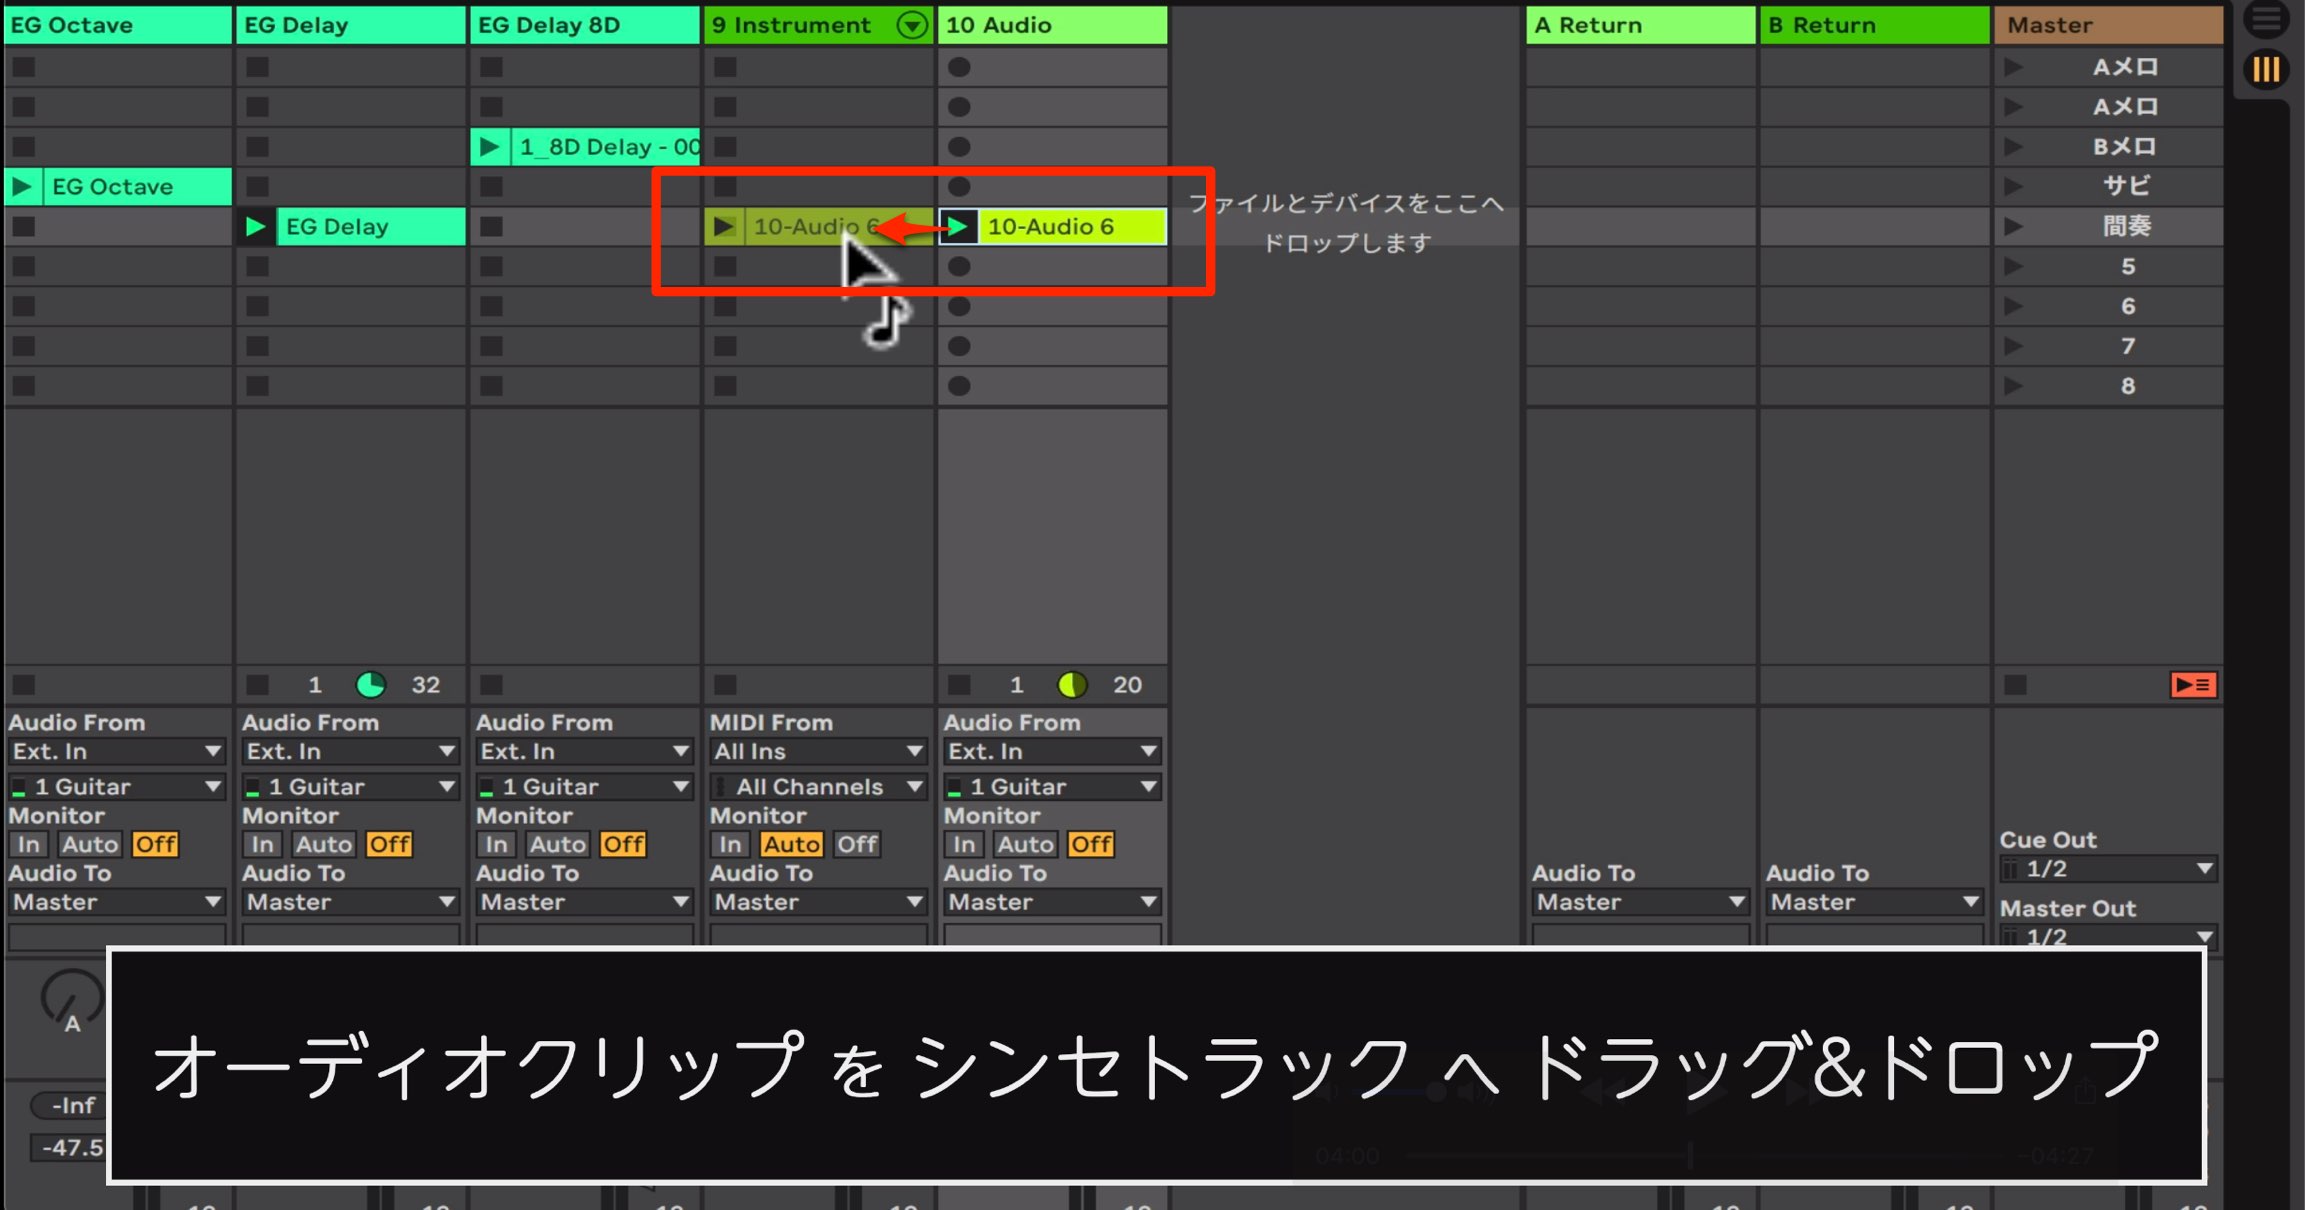This screenshot has height=1210, width=2306.
Task: Open 10 Audio 1 Guitar input channel dropdown
Action: (1052, 787)
